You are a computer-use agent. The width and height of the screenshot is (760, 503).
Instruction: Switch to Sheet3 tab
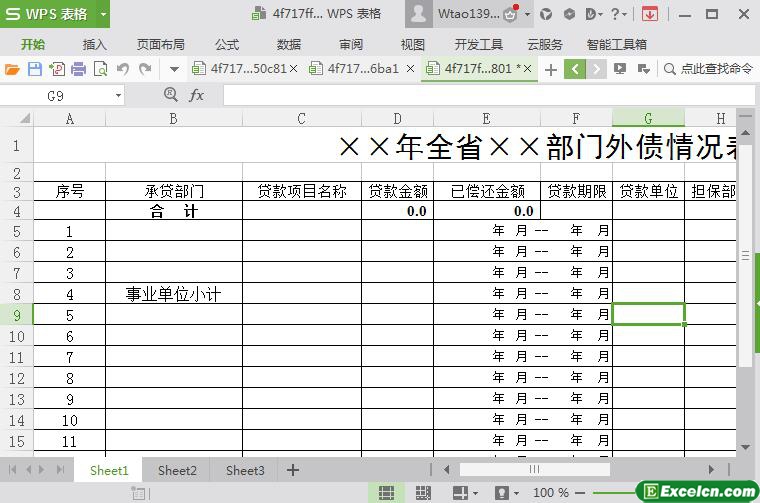pos(245,470)
